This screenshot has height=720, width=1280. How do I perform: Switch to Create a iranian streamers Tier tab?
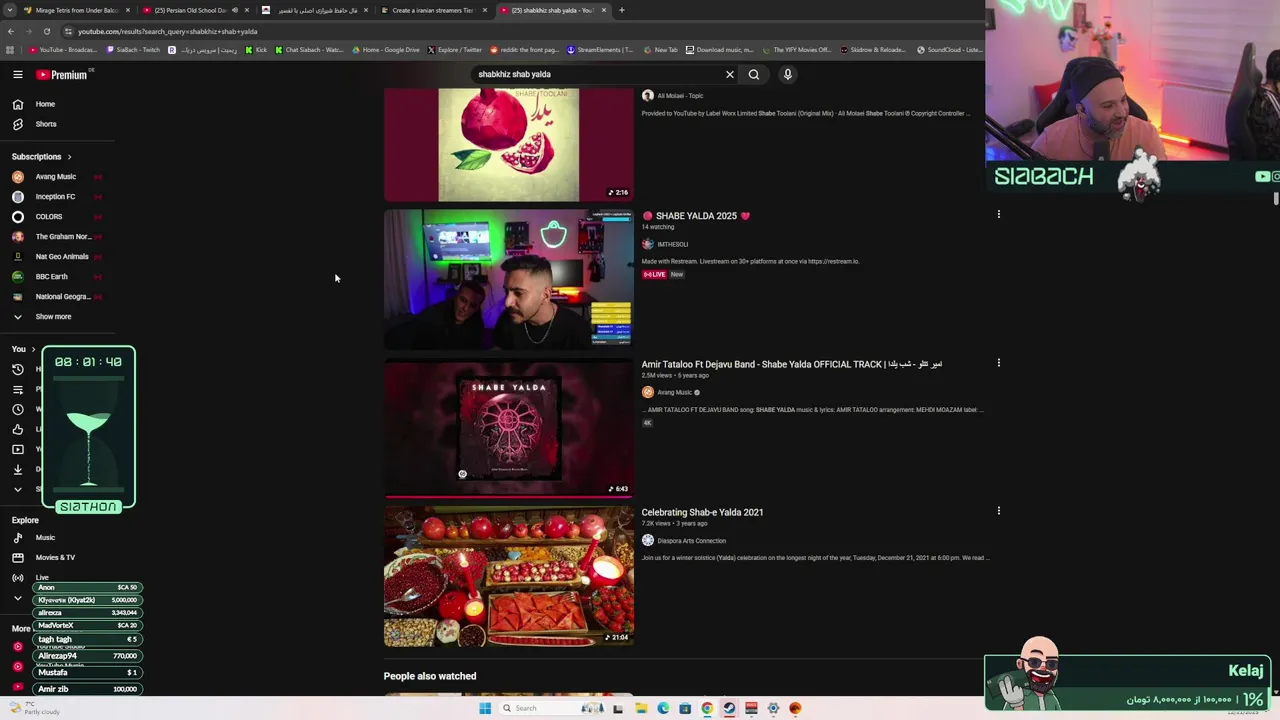(x=433, y=10)
